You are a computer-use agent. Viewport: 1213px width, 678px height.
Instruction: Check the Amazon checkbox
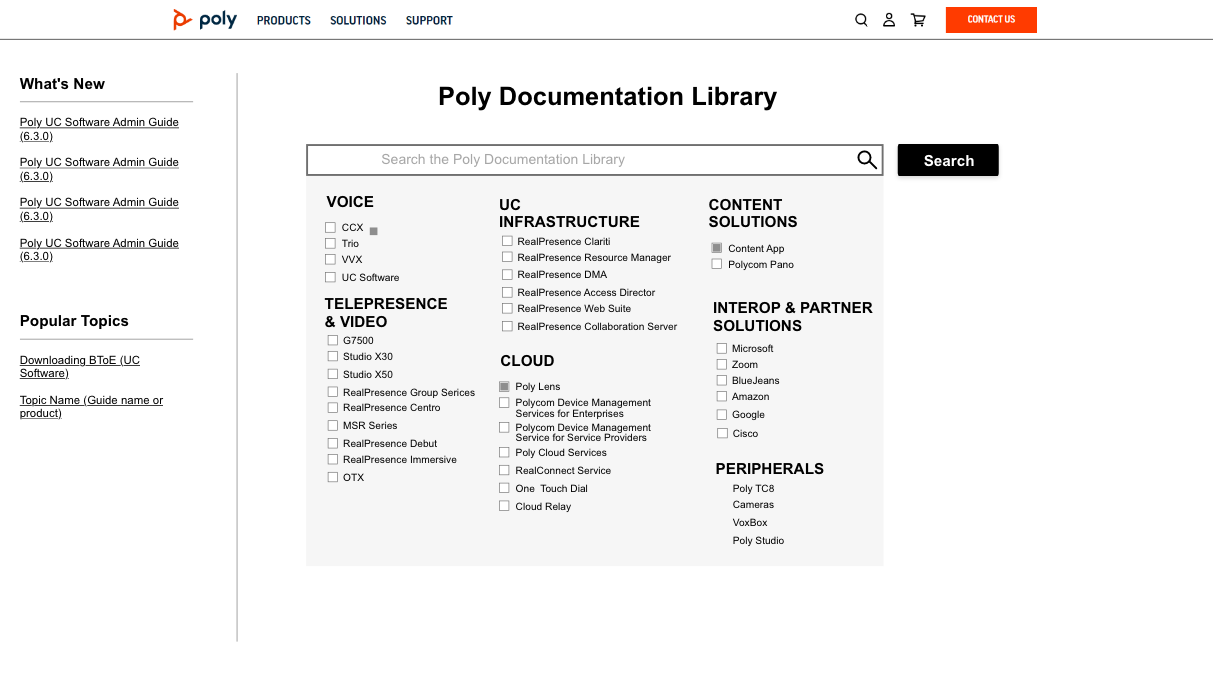click(x=721, y=396)
